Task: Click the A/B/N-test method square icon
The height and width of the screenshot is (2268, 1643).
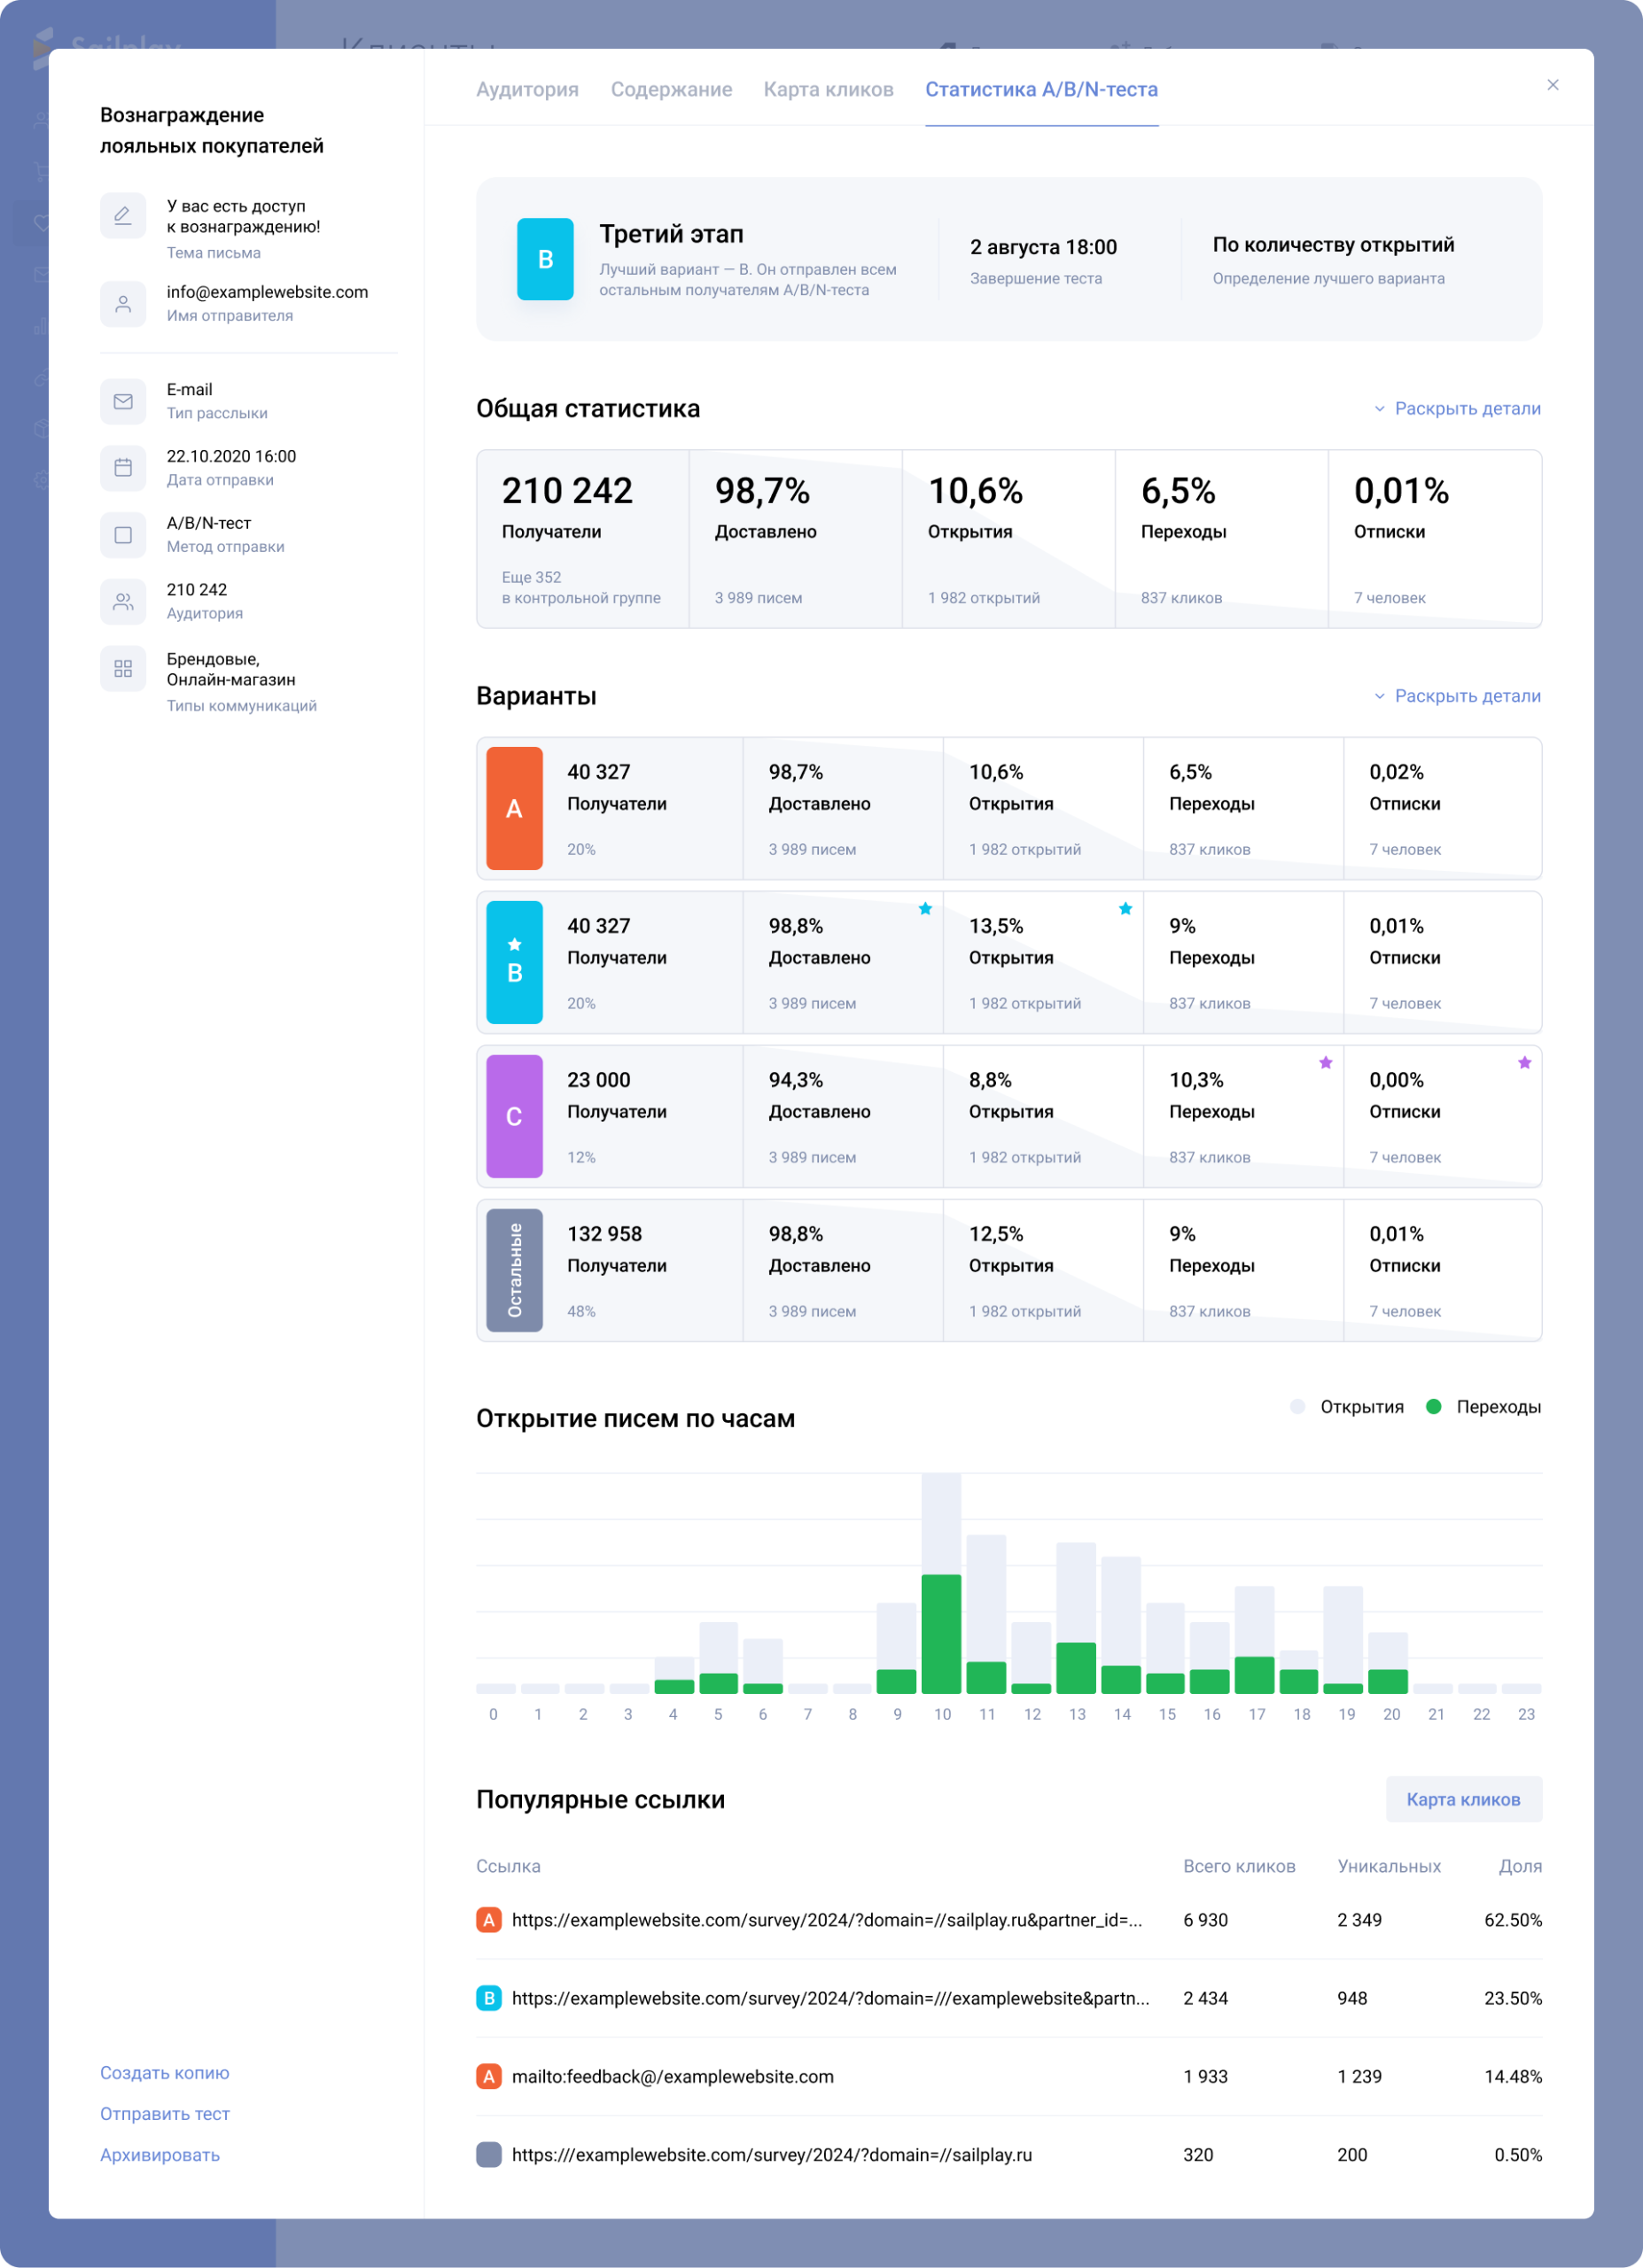Action: pyautogui.click(x=123, y=535)
